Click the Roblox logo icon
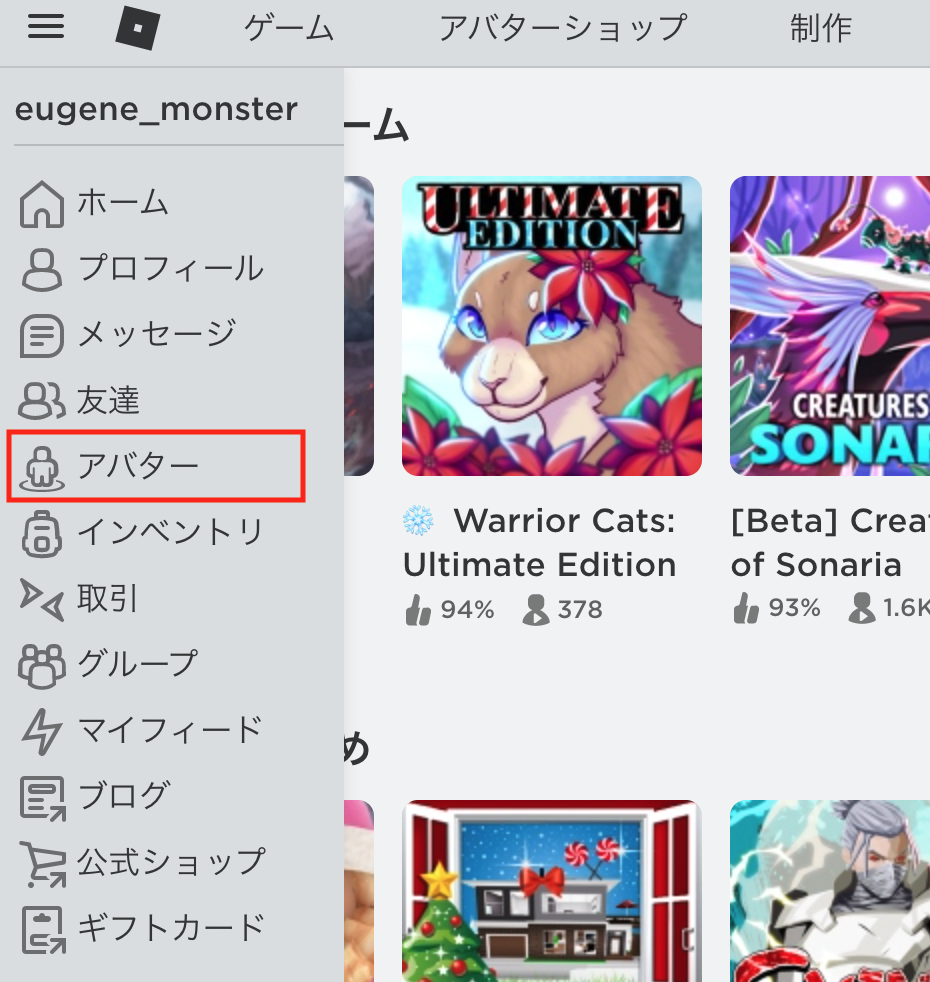Image resolution: width=930 pixels, height=982 pixels. [138, 28]
